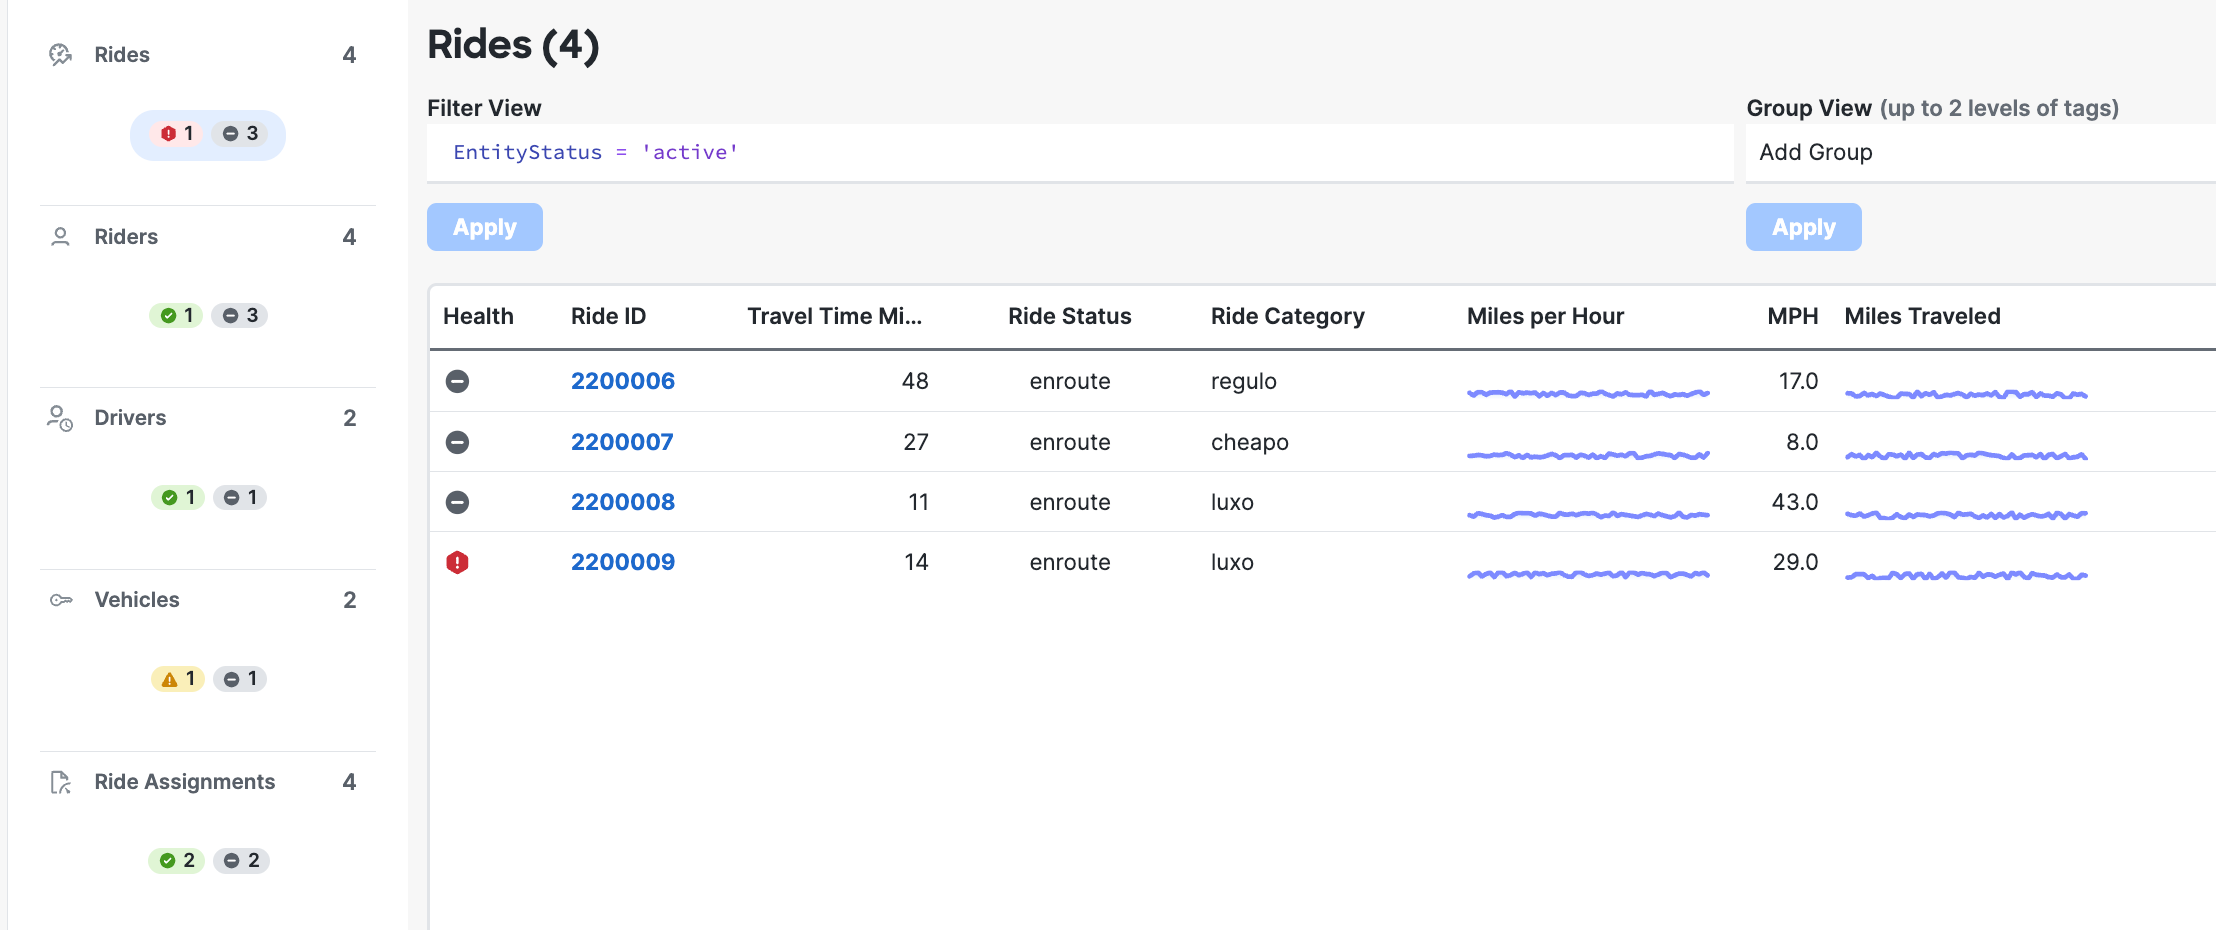
Task: Open the Riders section in sidebar
Action: pos(126,237)
